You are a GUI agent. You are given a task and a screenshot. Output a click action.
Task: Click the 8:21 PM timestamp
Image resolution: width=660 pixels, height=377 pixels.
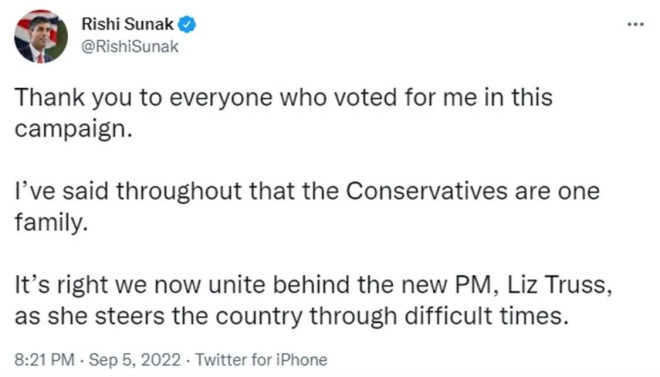click(x=44, y=360)
